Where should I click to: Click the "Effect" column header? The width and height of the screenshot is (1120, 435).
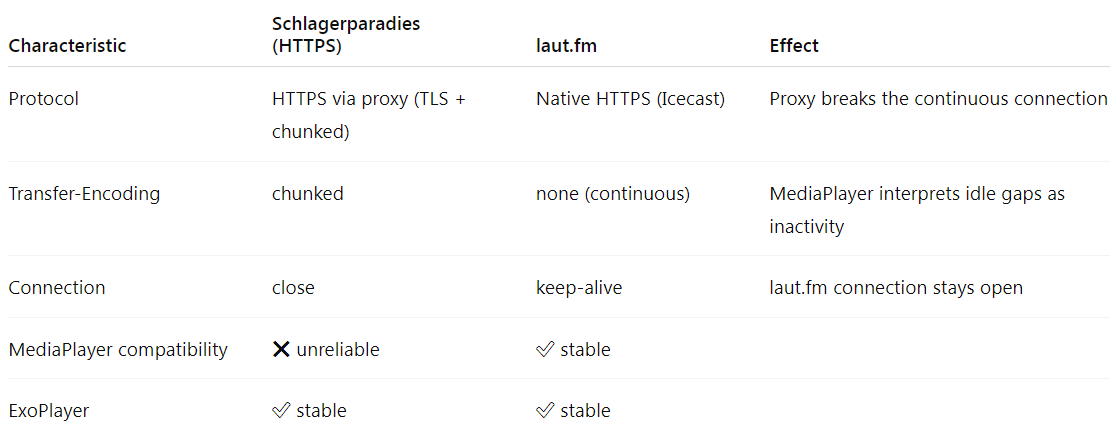794,46
